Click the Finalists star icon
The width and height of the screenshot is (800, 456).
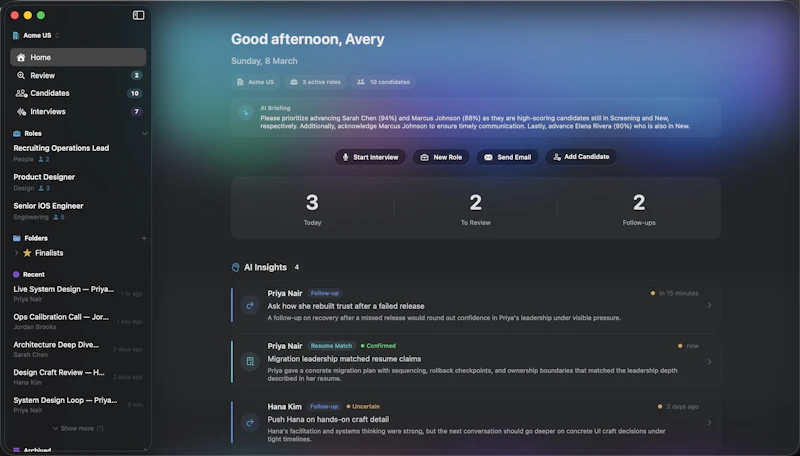pos(27,252)
